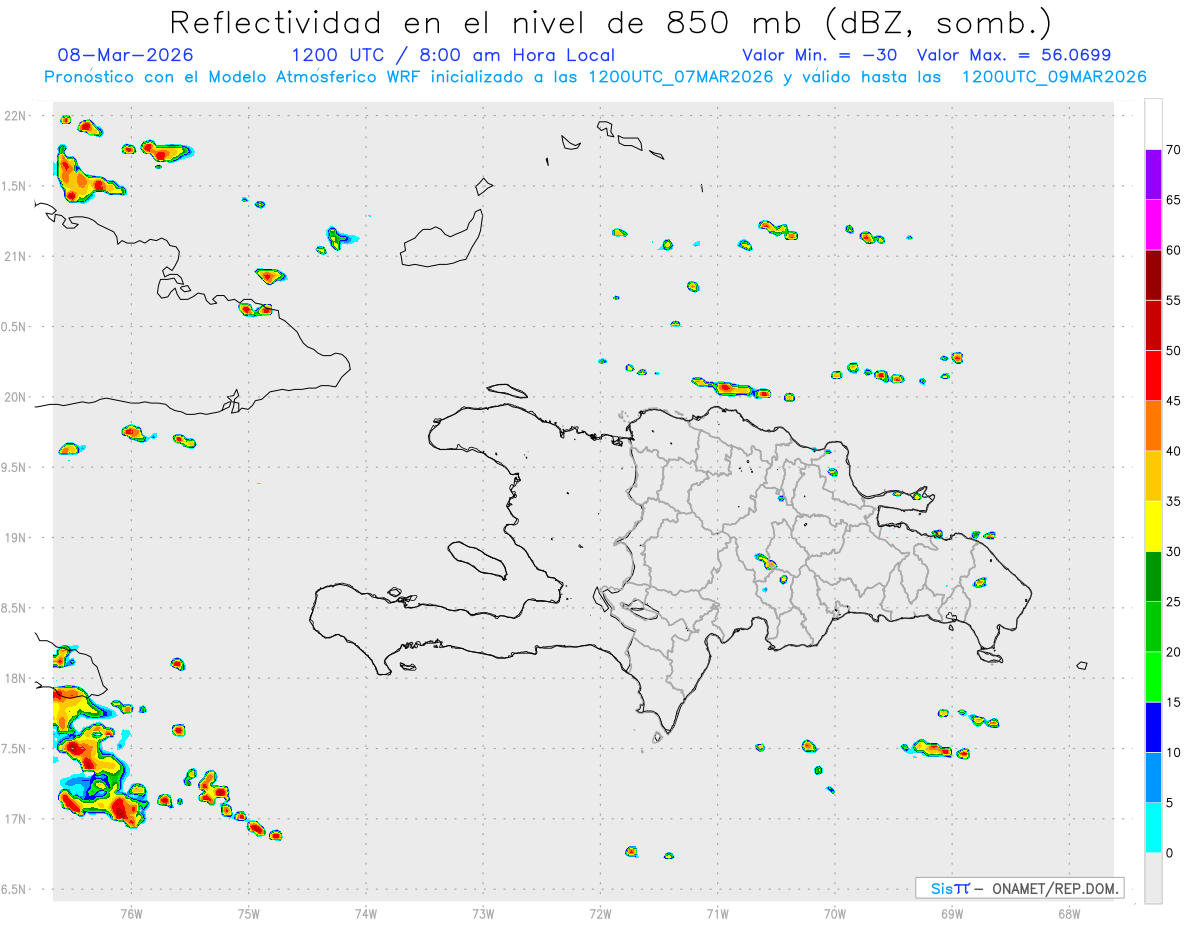Click the '22N' latitude label
Image resolution: width=1200 pixels, height=927 pixels.
click(x=17, y=116)
